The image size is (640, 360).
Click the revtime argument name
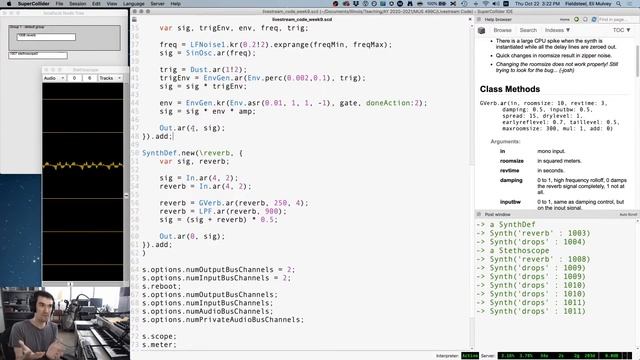click(509, 171)
